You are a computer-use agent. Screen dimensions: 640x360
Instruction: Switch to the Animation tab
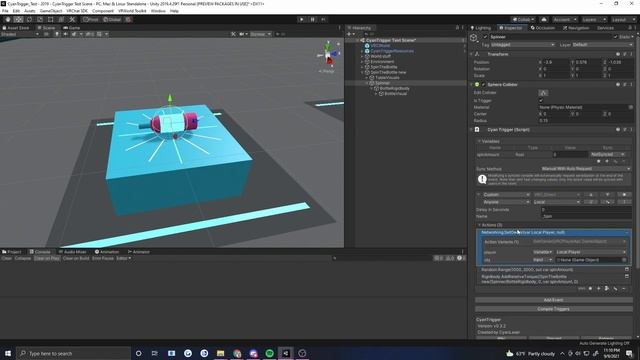[x=107, y=252]
